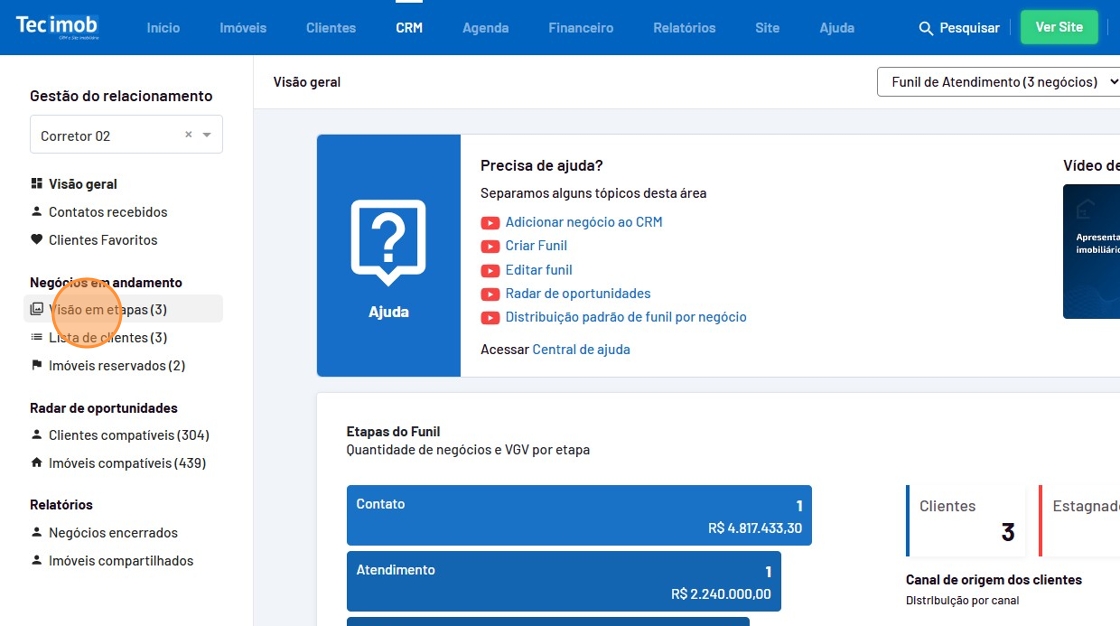Click YouTube icon beside Editar funil
Screen dimensions: 1120x626
490,270
